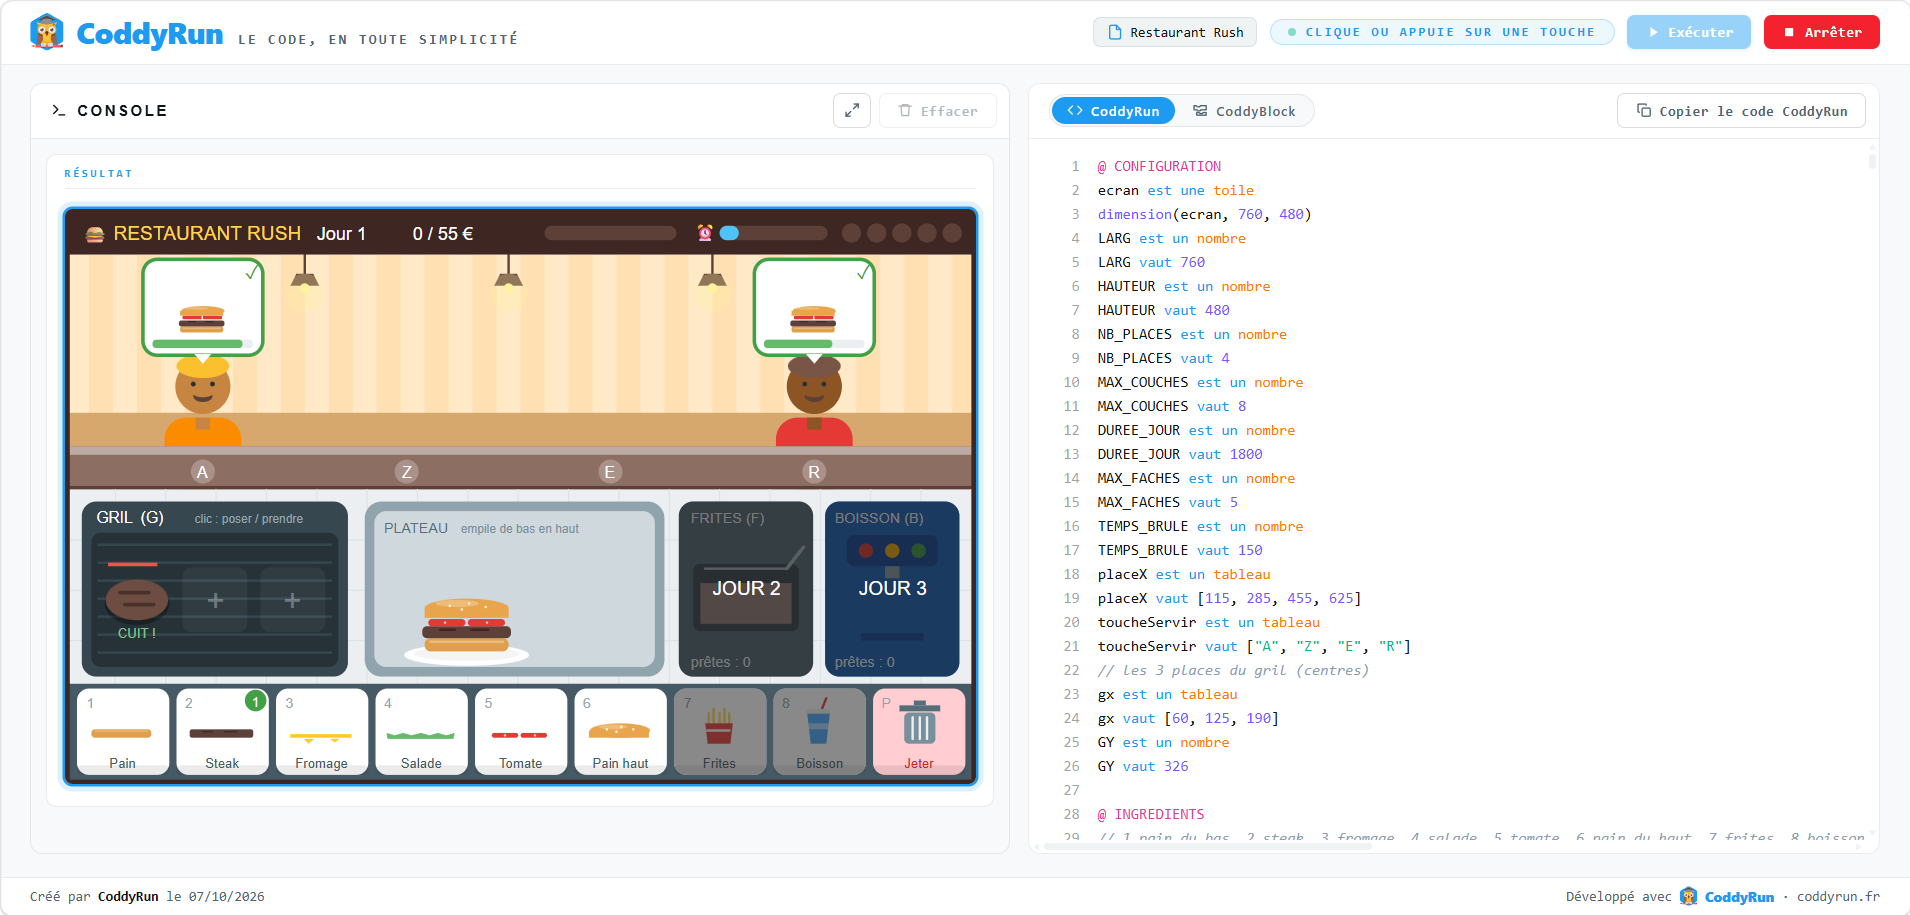The width and height of the screenshot is (1910, 915).
Task: Click the Jeter trash bin
Action: 919,732
